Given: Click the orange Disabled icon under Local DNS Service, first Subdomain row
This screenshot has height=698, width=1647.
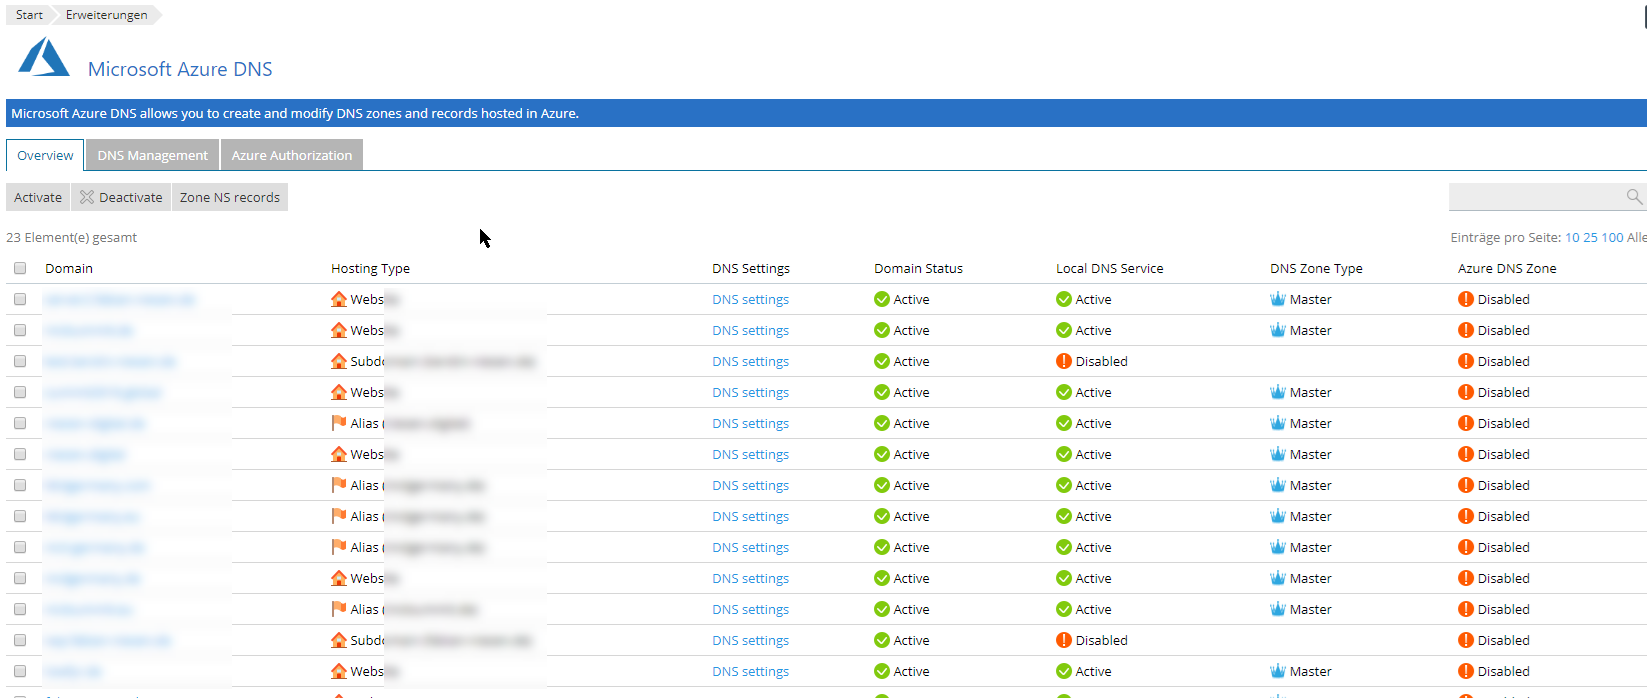Looking at the screenshot, I should (1064, 361).
